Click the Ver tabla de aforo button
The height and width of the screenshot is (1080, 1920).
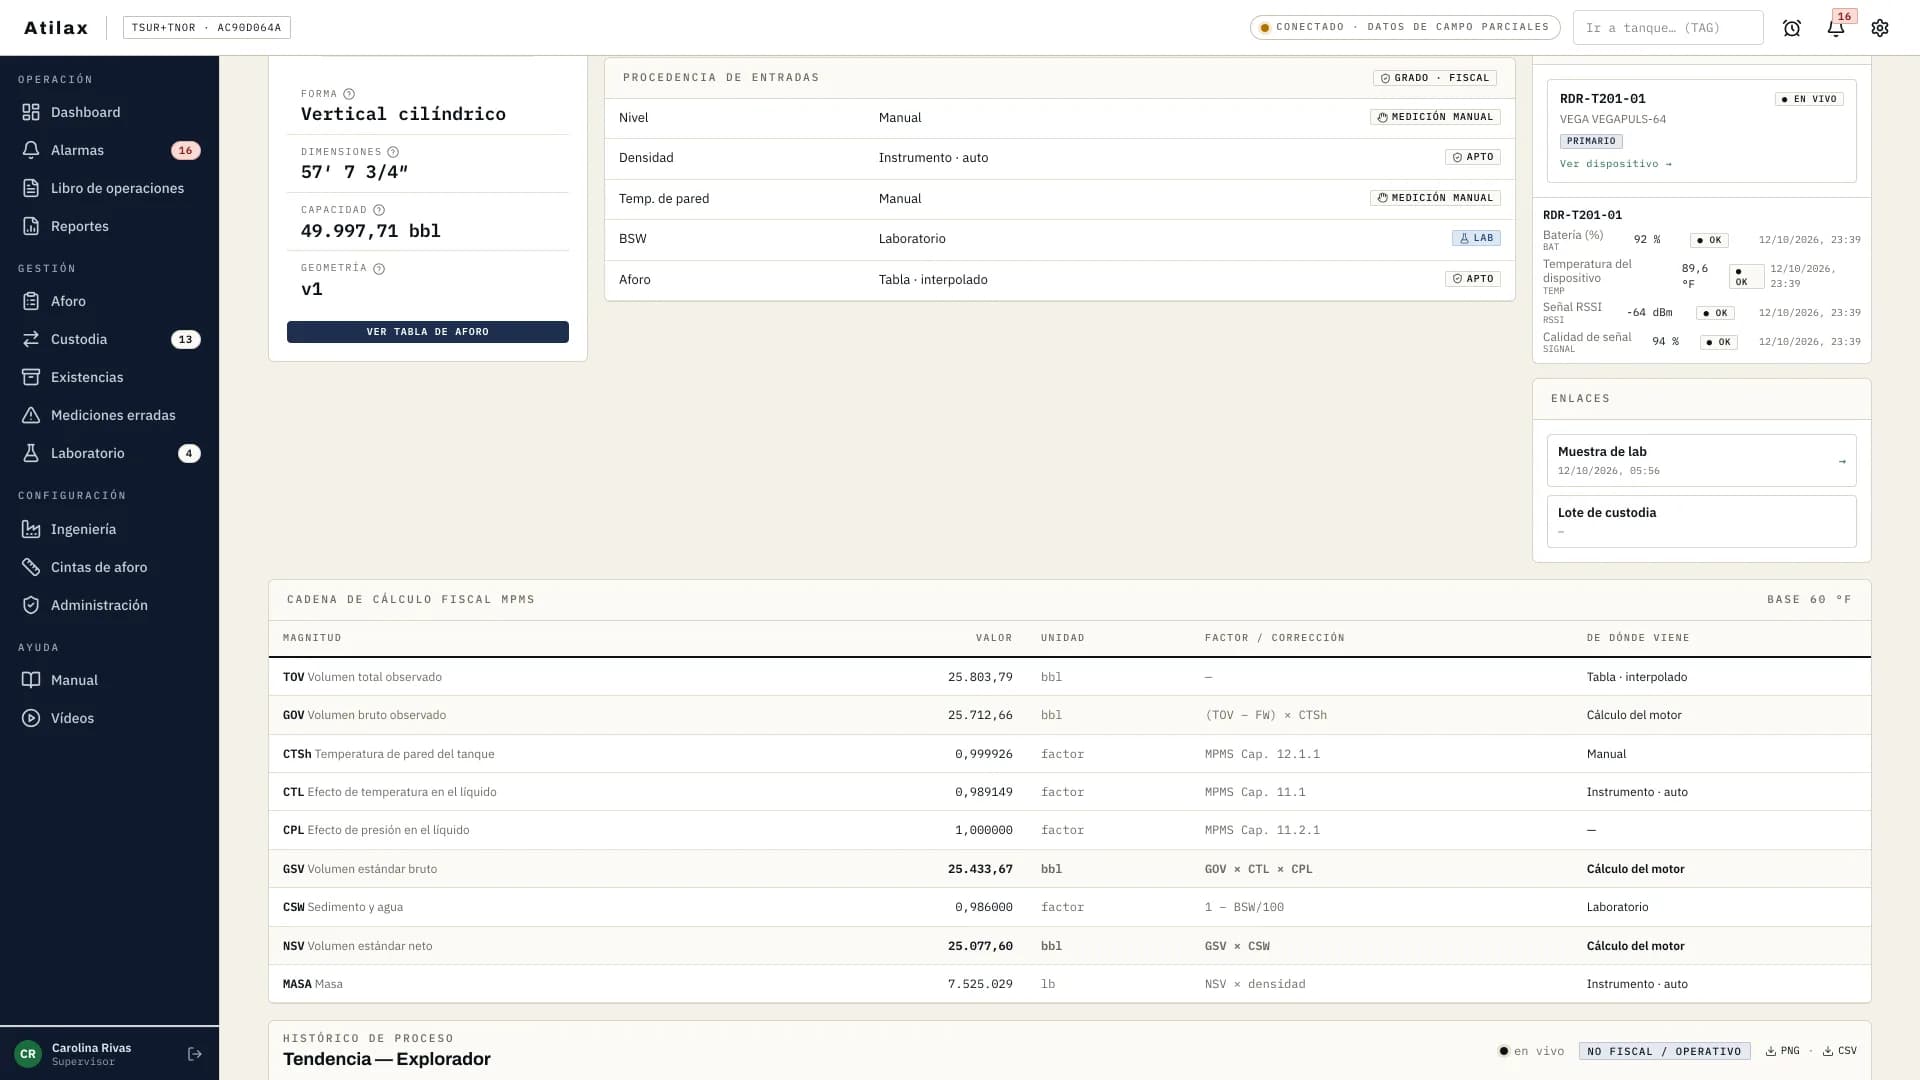[428, 332]
